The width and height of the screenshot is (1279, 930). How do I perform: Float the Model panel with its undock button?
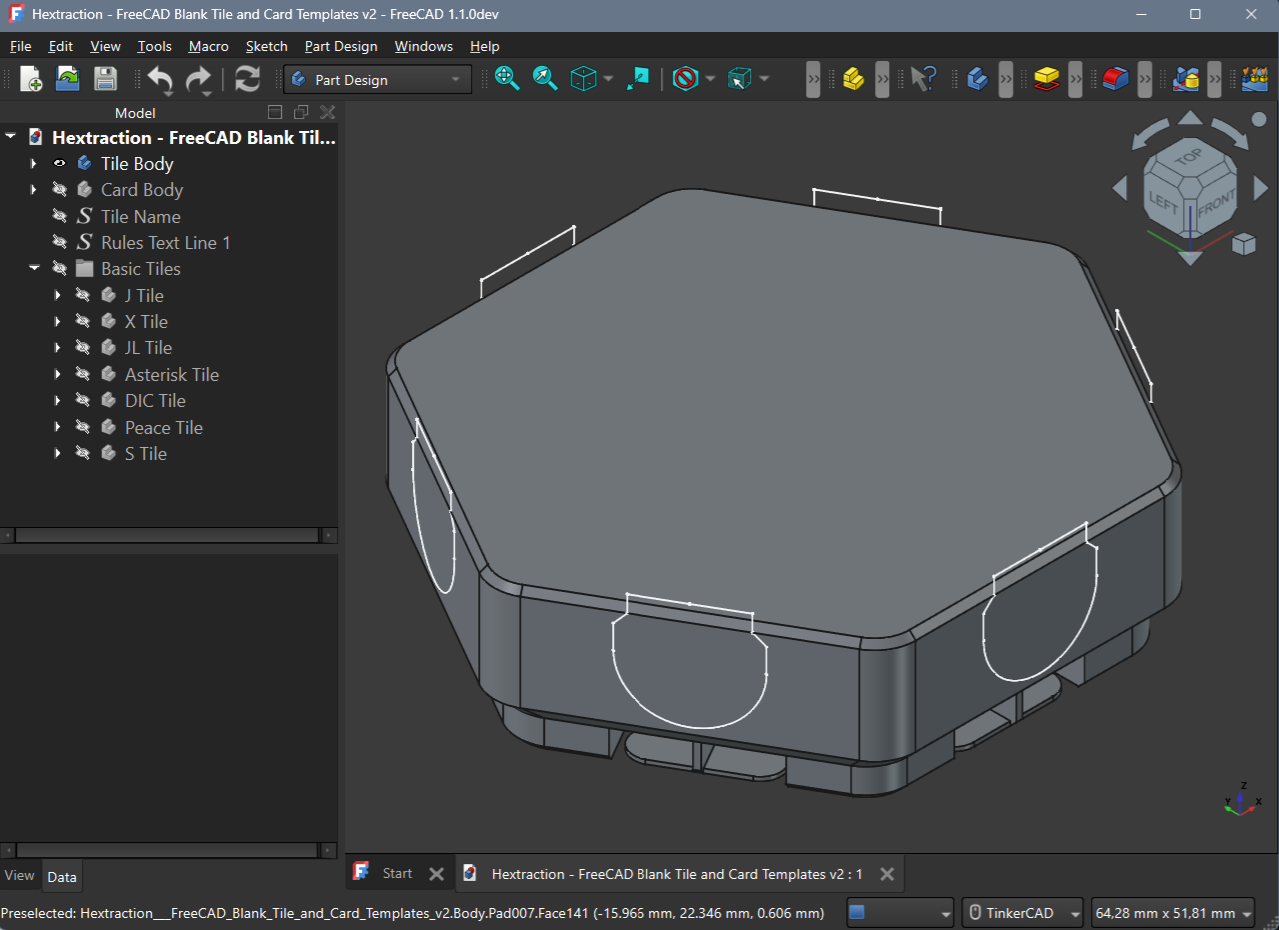(x=301, y=112)
